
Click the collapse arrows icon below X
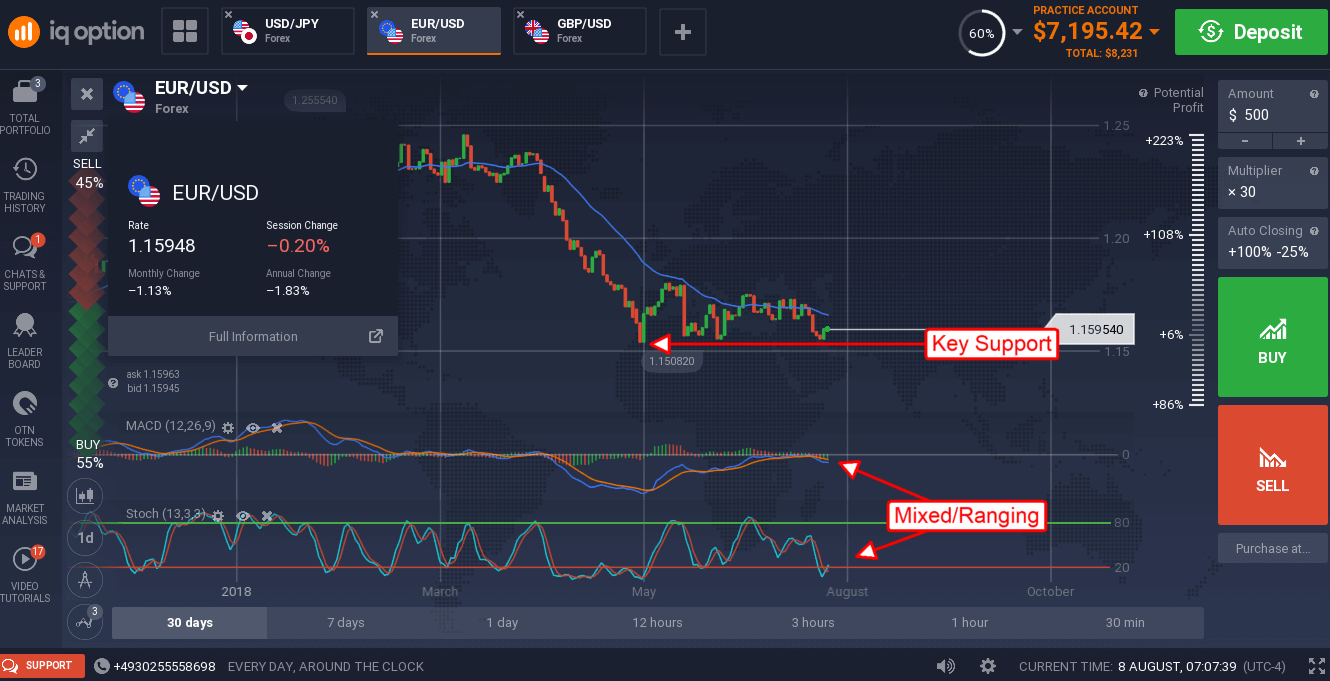point(87,135)
